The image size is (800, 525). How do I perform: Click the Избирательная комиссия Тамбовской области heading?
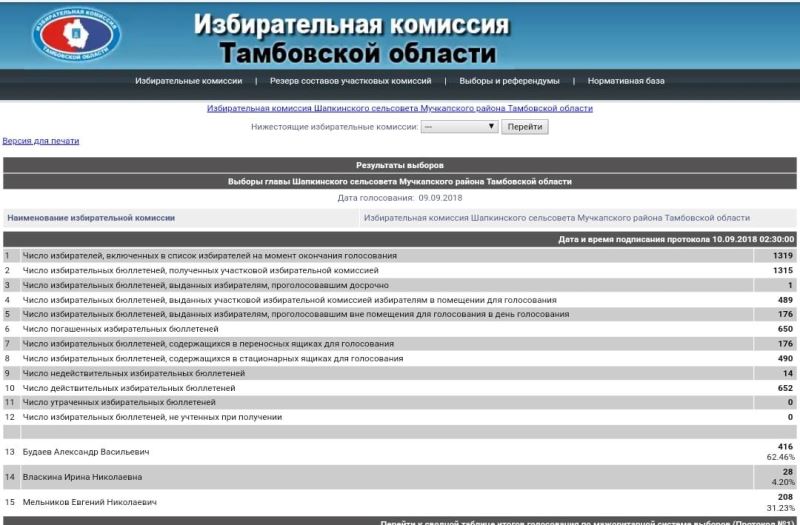coord(352,38)
